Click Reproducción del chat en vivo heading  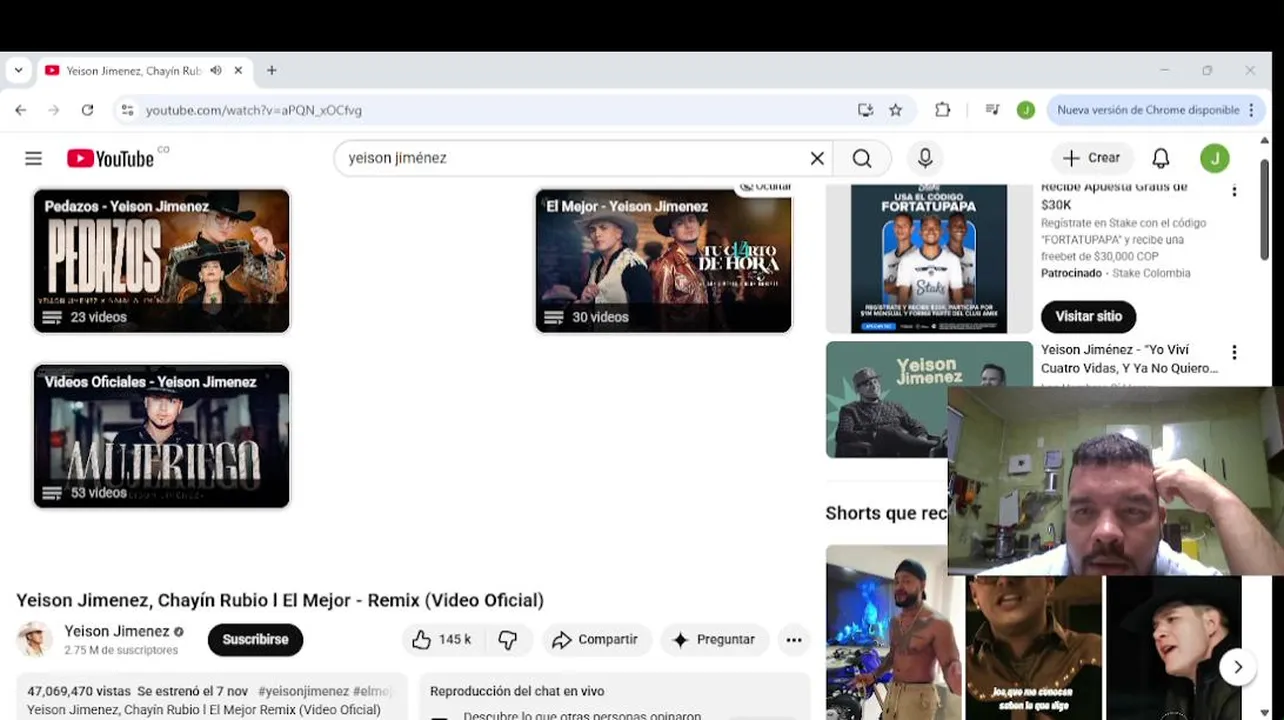pyautogui.click(x=517, y=691)
